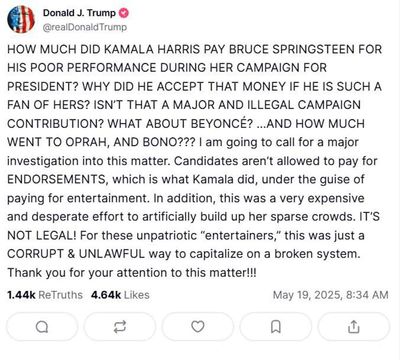Screen dimensions: 400x360
Task: Click the red verified badge beside the name
Action: point(124,13)
